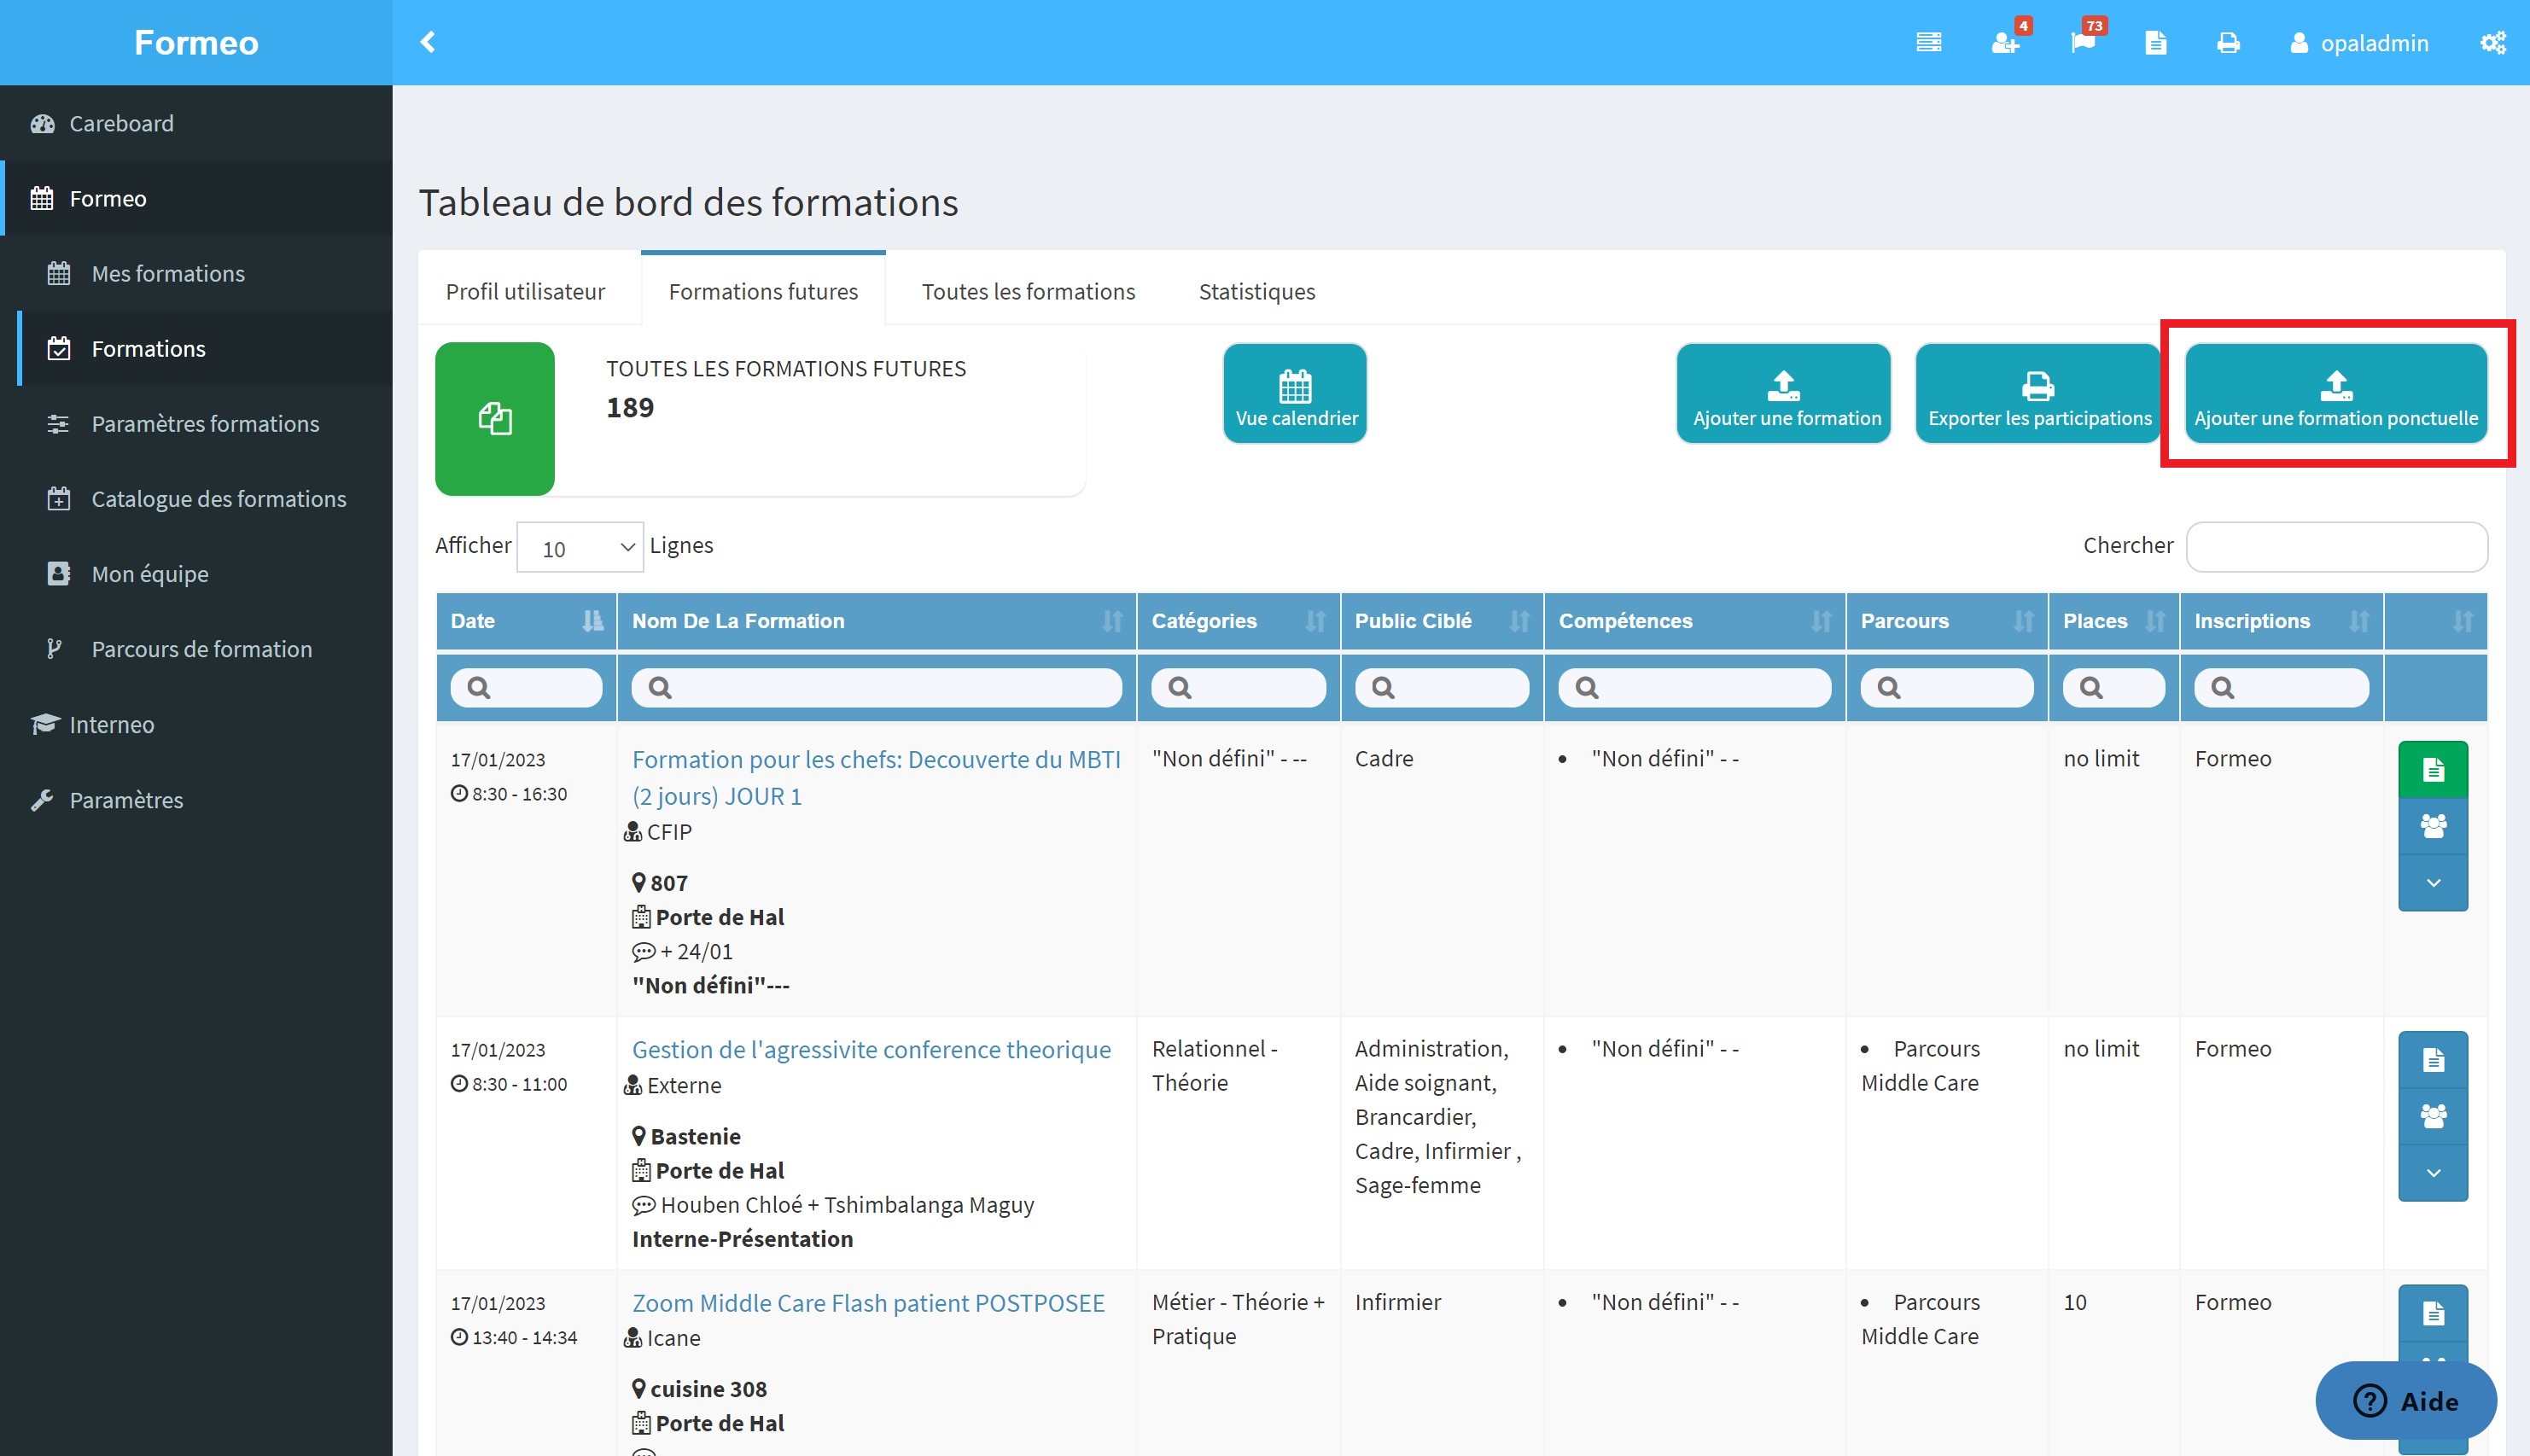
Task: Click the formation name filter field
Action: [876, 687]
